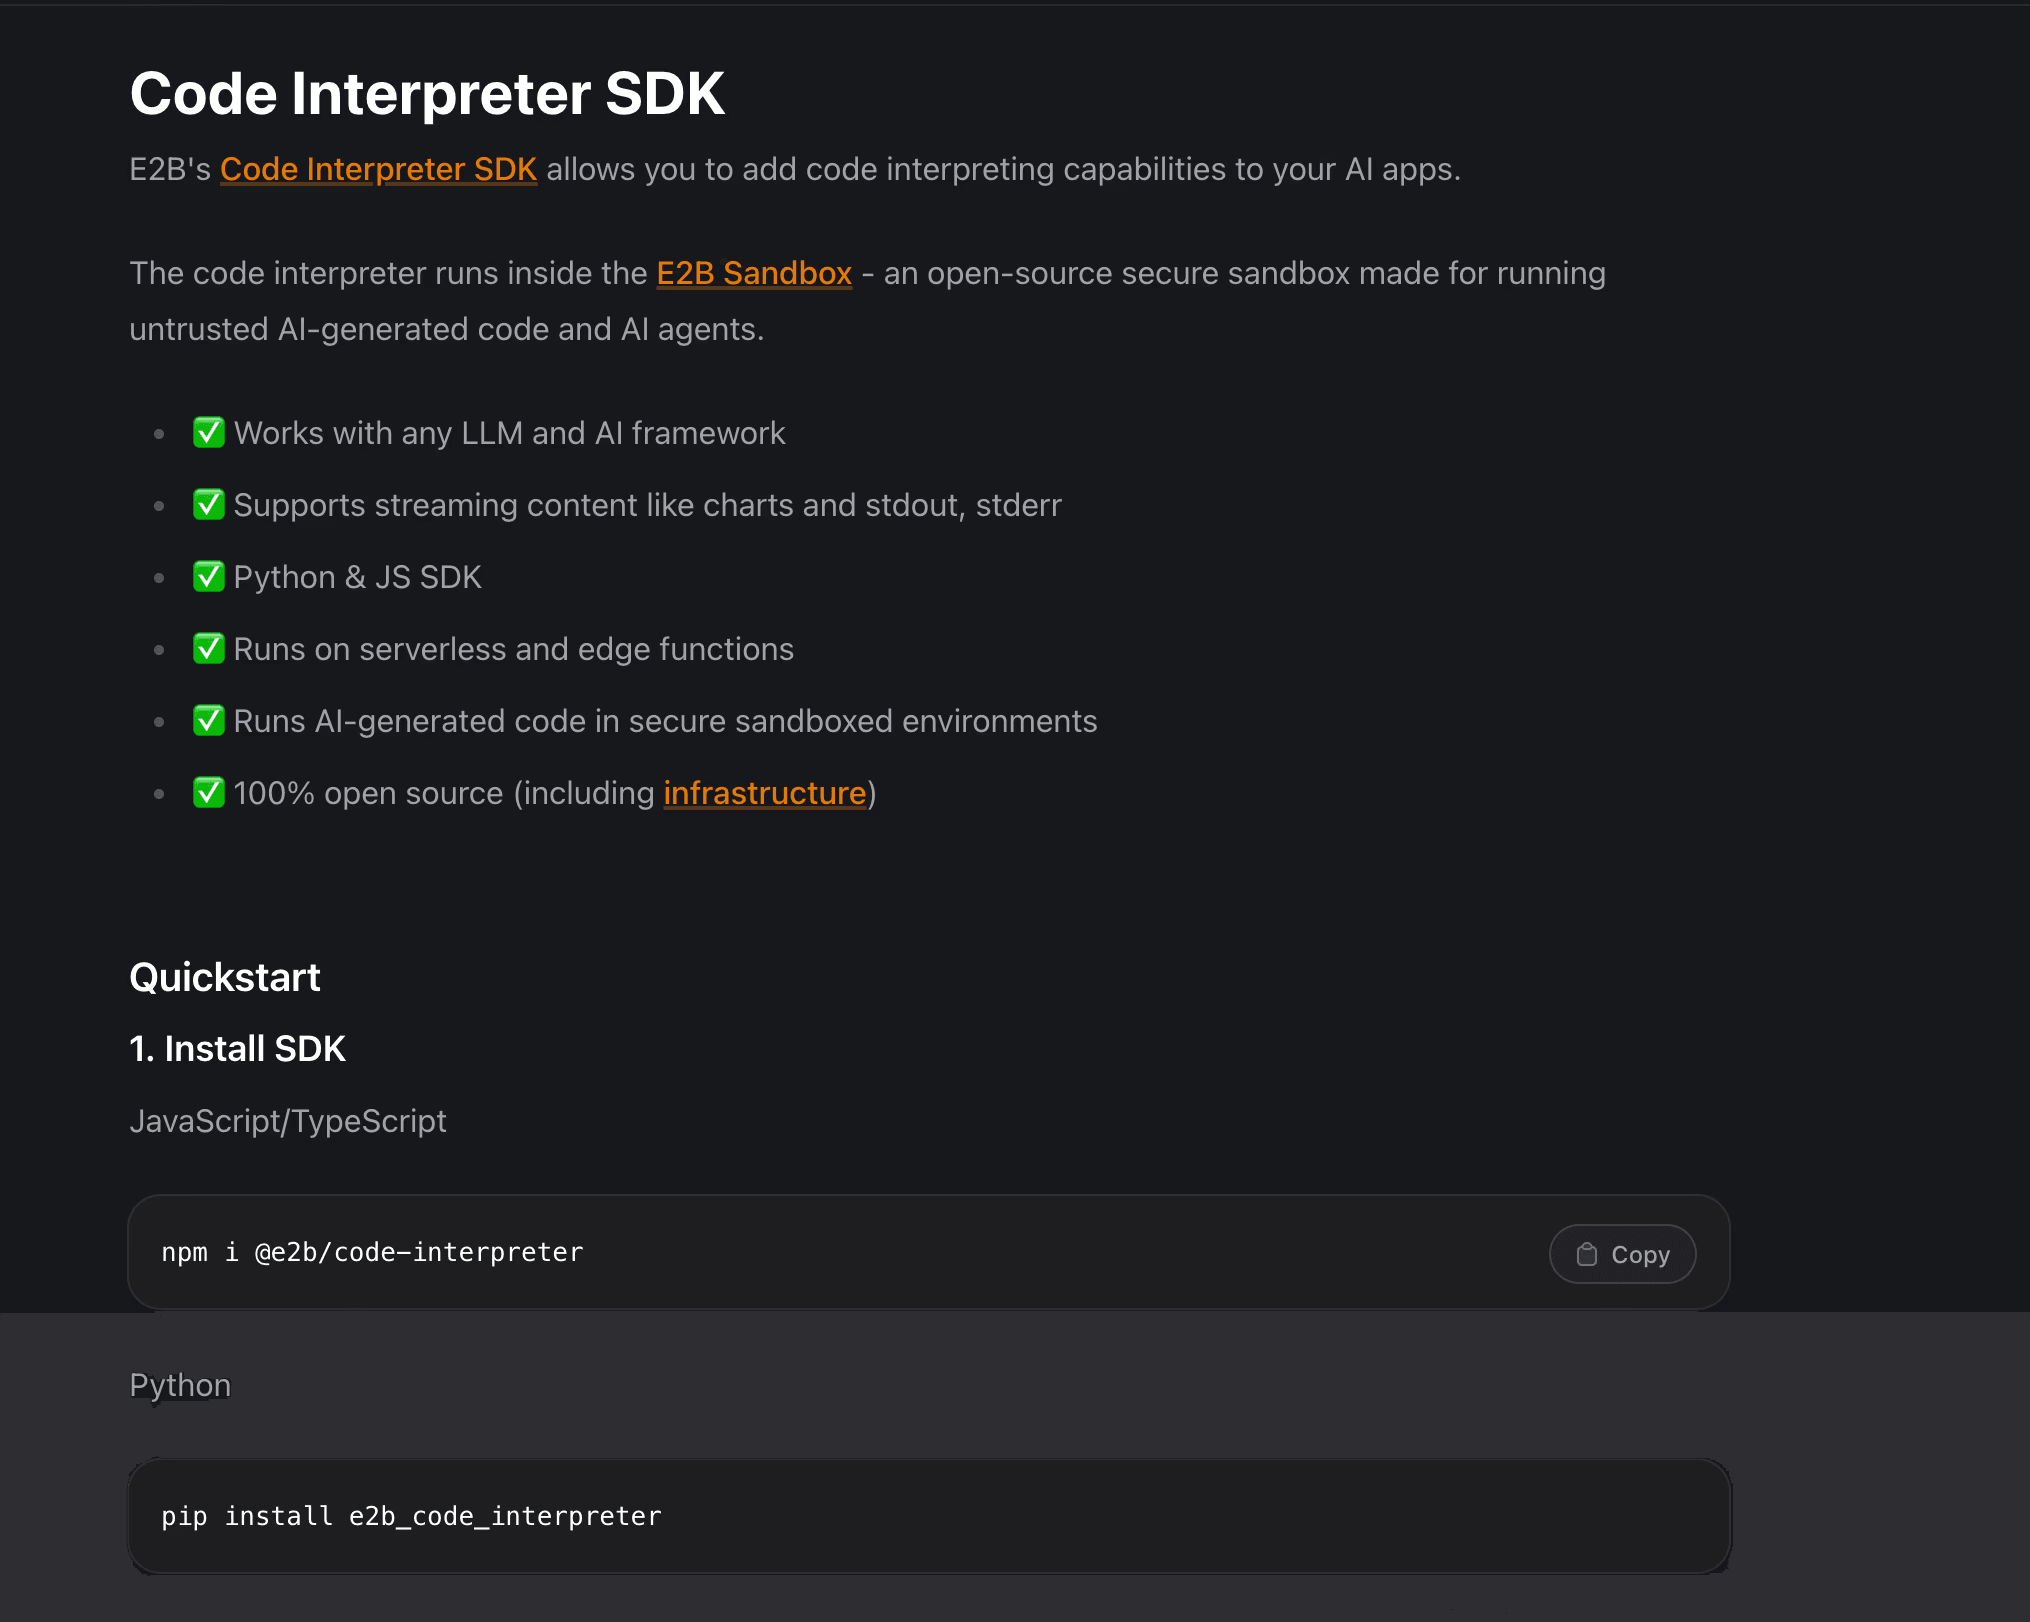Click green checkmark beside Runs AI-generated code
Screen dimensions: 2030x1622
coord(209,721)
